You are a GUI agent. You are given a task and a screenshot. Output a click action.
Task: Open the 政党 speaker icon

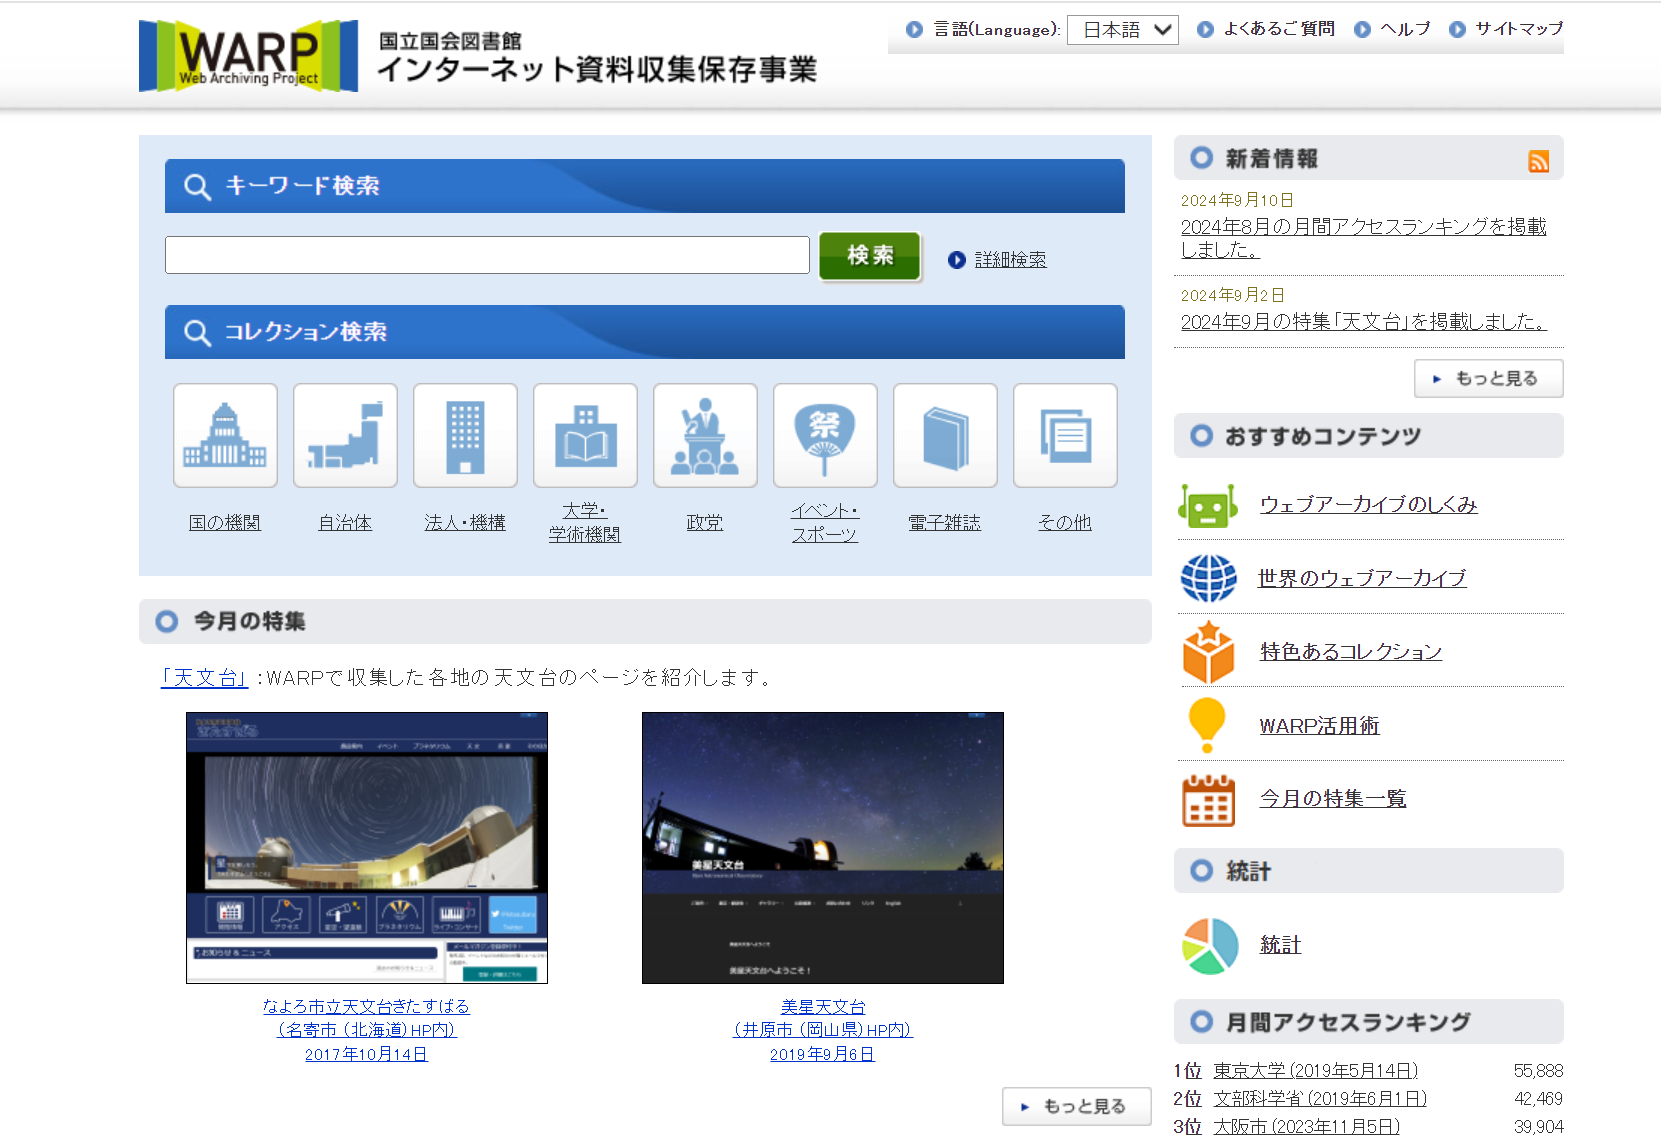[x=705, y=436]
